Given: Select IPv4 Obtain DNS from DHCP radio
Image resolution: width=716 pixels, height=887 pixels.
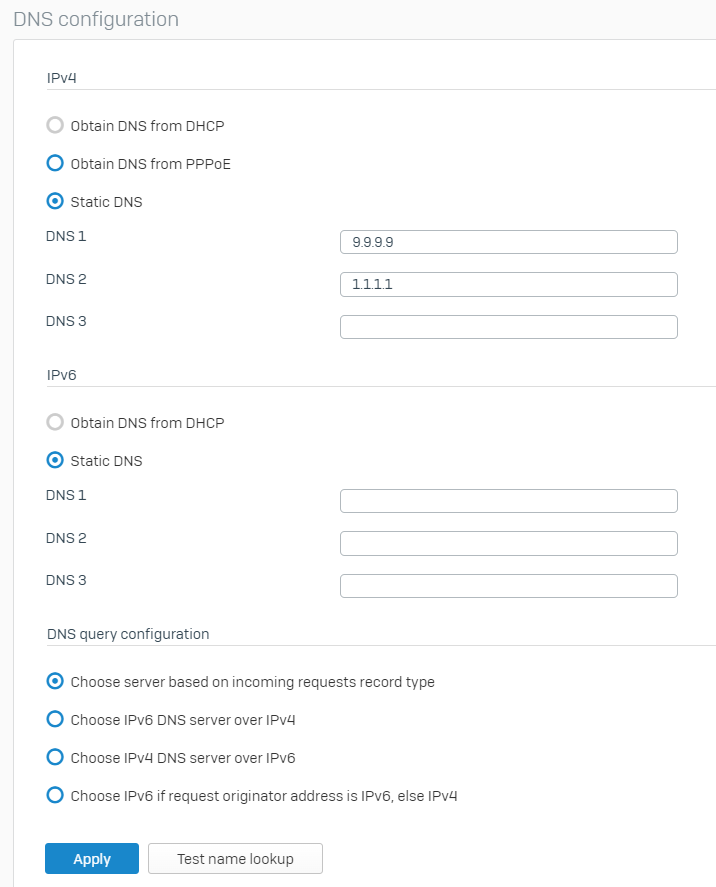Looking at the screenshot, I should [x=55, y=125].
